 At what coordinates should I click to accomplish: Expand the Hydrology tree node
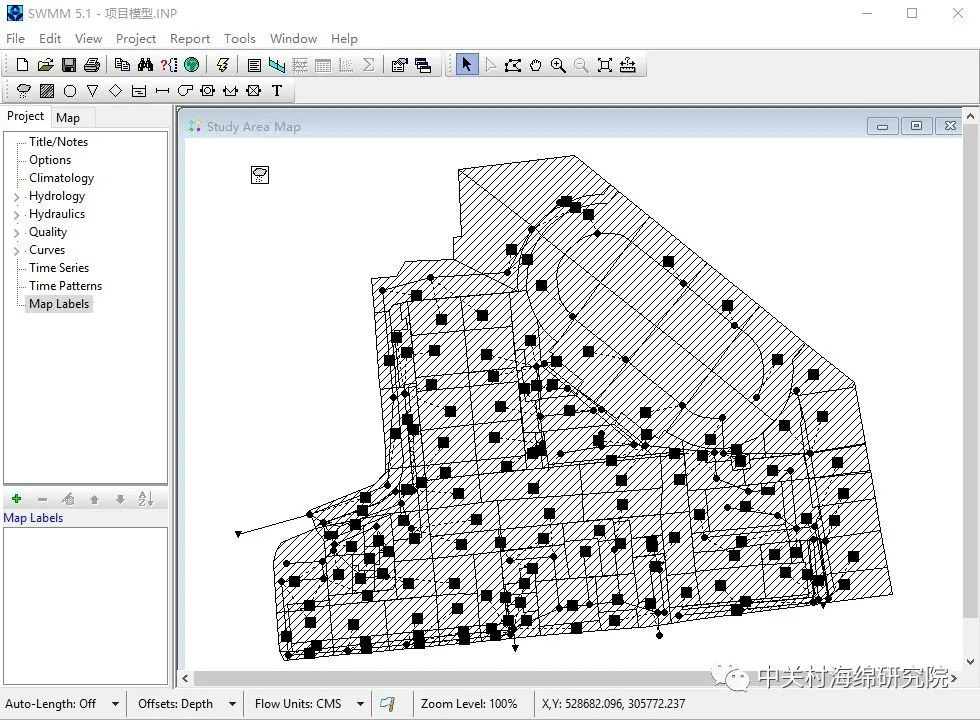coord(16,197)
